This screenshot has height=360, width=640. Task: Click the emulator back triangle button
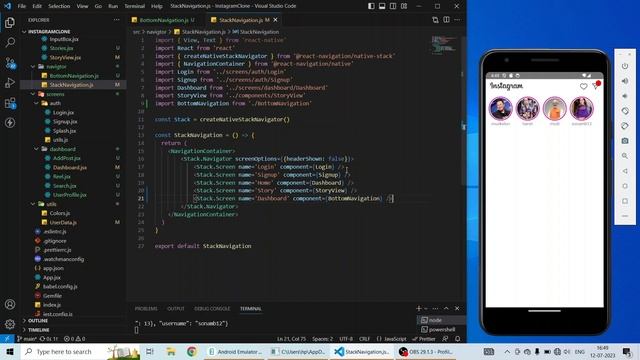[x=625, y=171]
